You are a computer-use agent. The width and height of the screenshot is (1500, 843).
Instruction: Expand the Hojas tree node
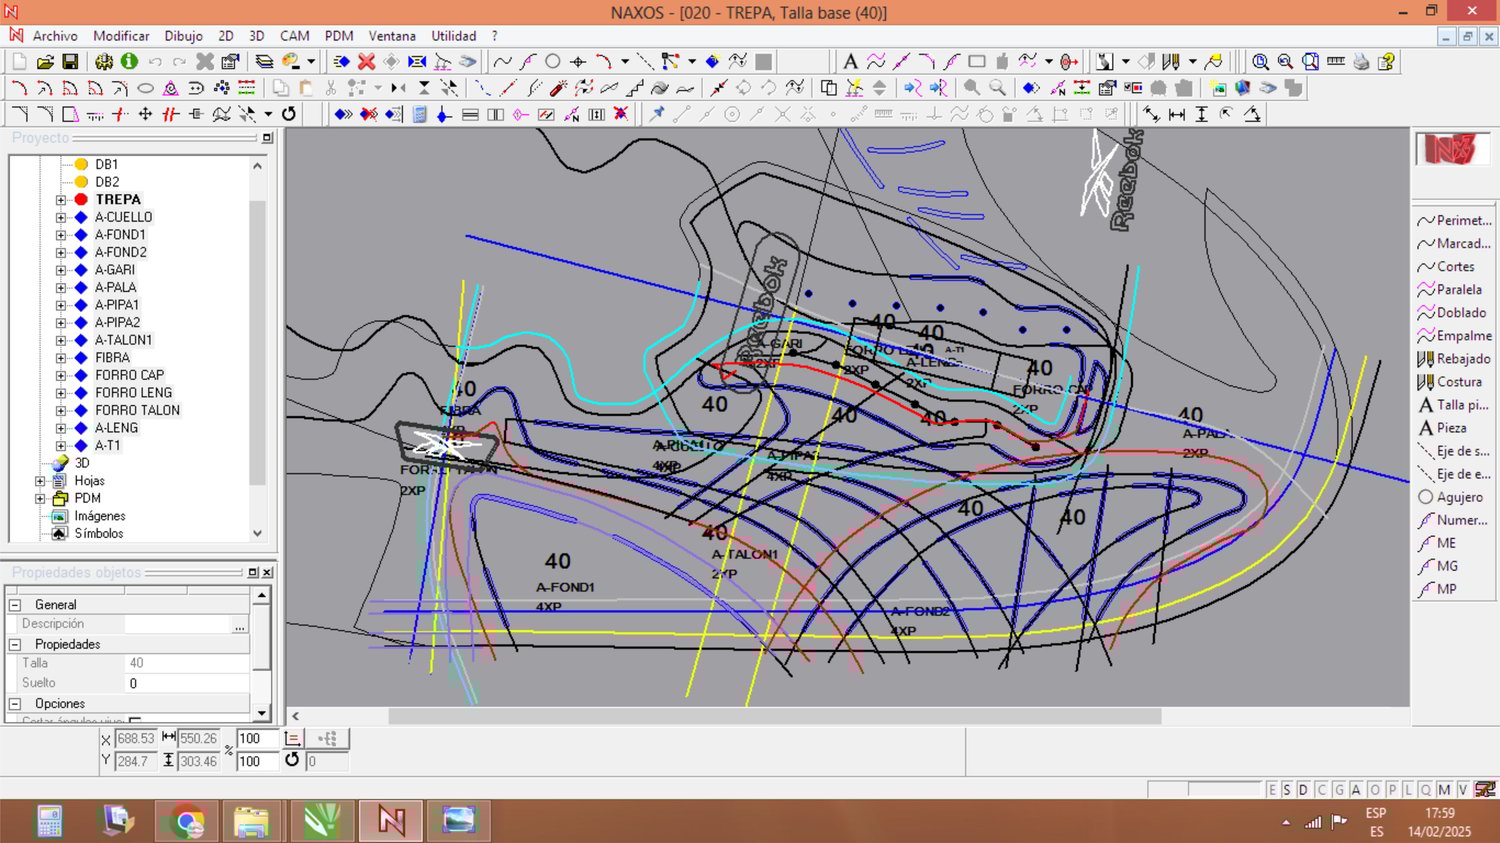(x=41, y=481)
